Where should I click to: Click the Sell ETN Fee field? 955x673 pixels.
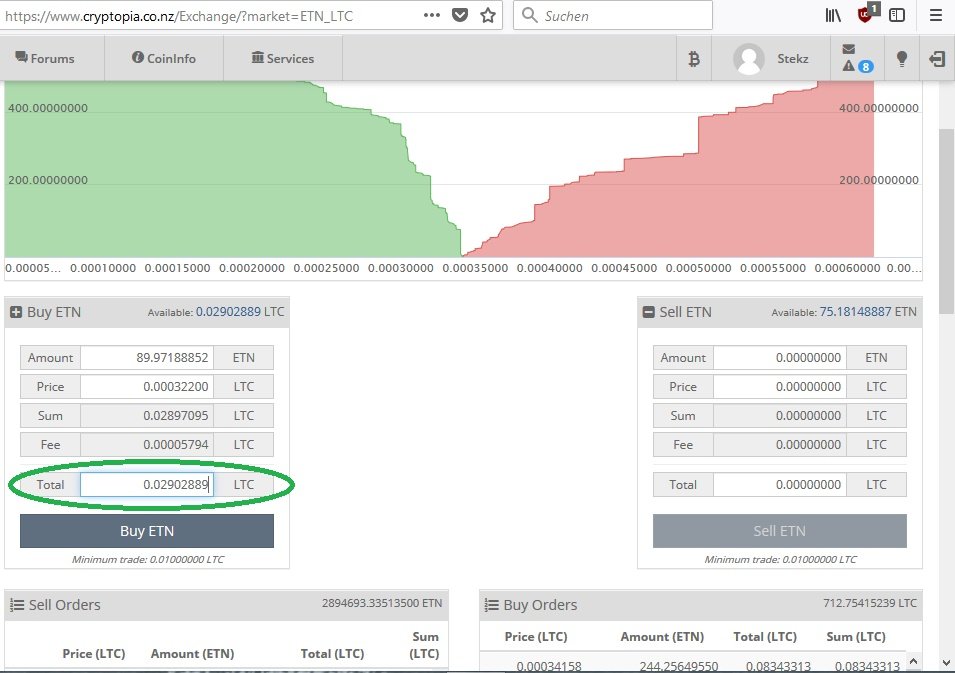point(780,445)
